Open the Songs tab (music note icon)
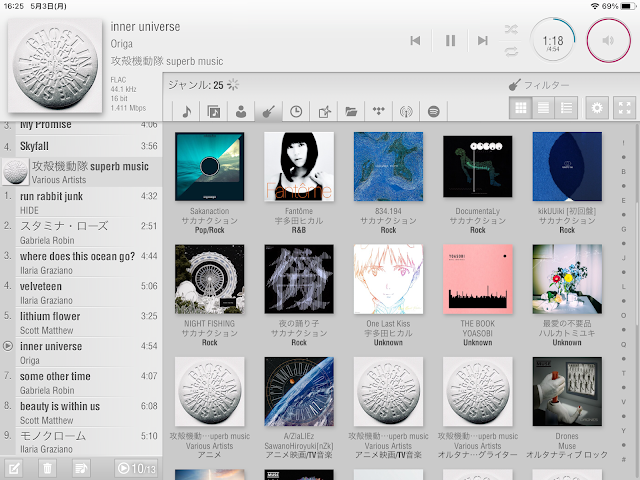 [186, 111]
